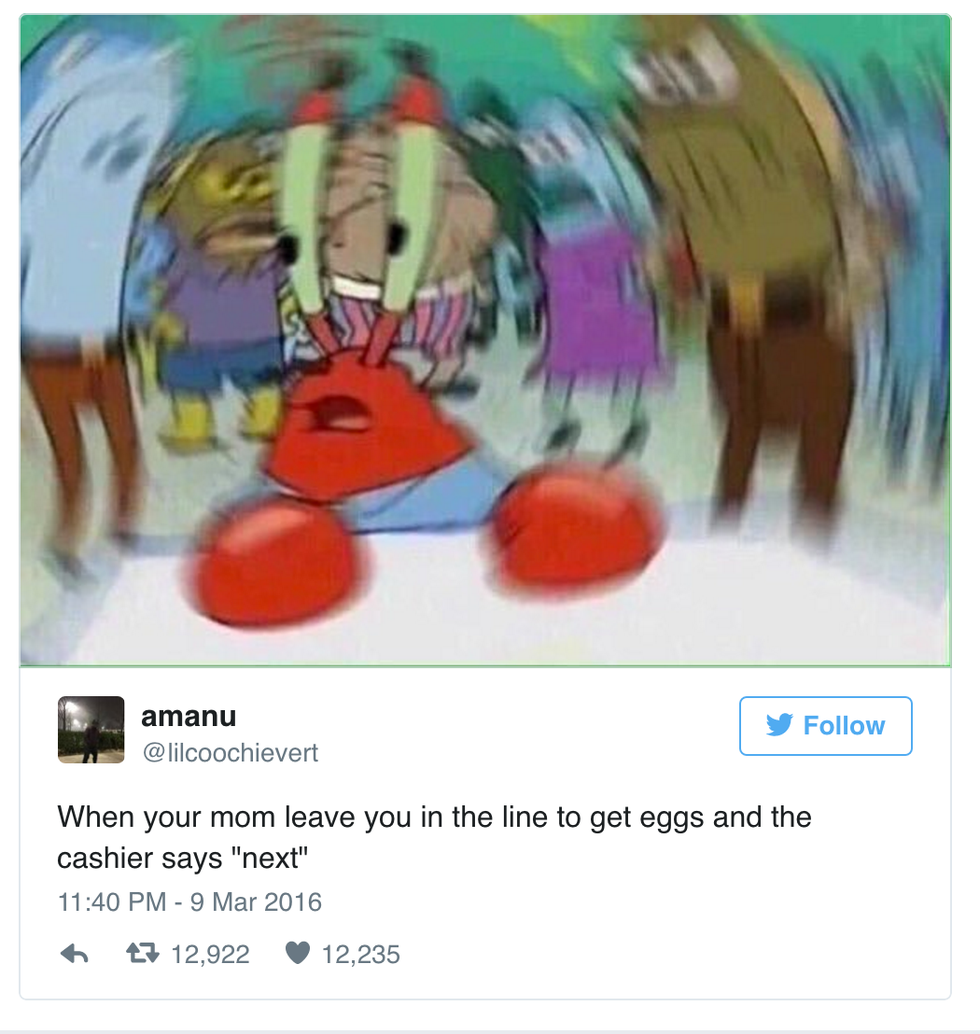Open the blurry Mr. Krabs meme image

(485, 340)
